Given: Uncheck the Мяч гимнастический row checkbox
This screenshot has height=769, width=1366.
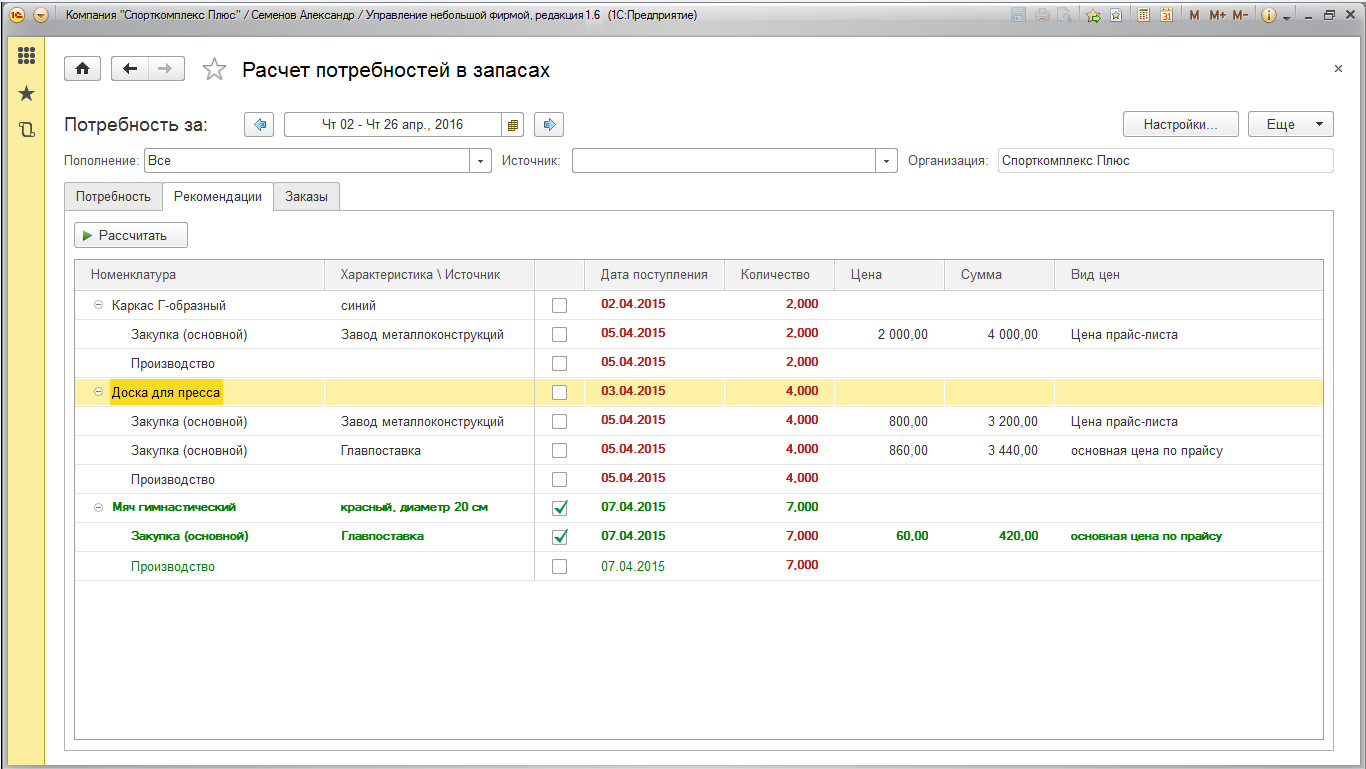Looking at the screenshot, I should (x=560, y=508).
